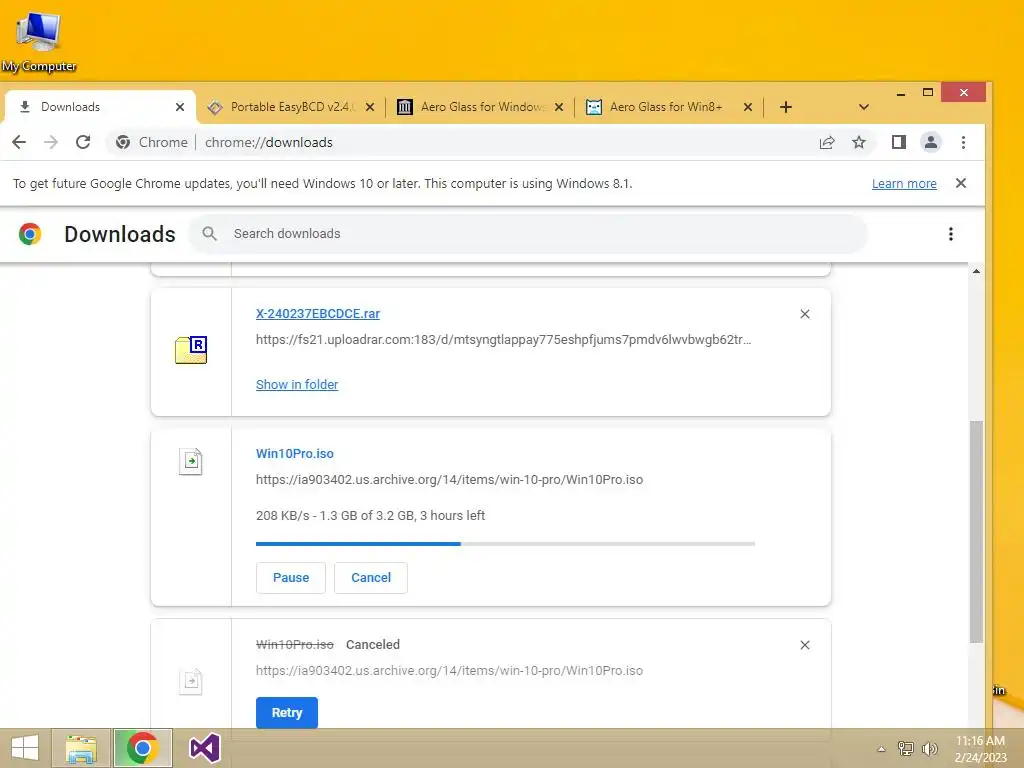Remove X-240237EBCDCE.rar from the list
This screenshot has width=1024, height=768.
pos(805,314)
